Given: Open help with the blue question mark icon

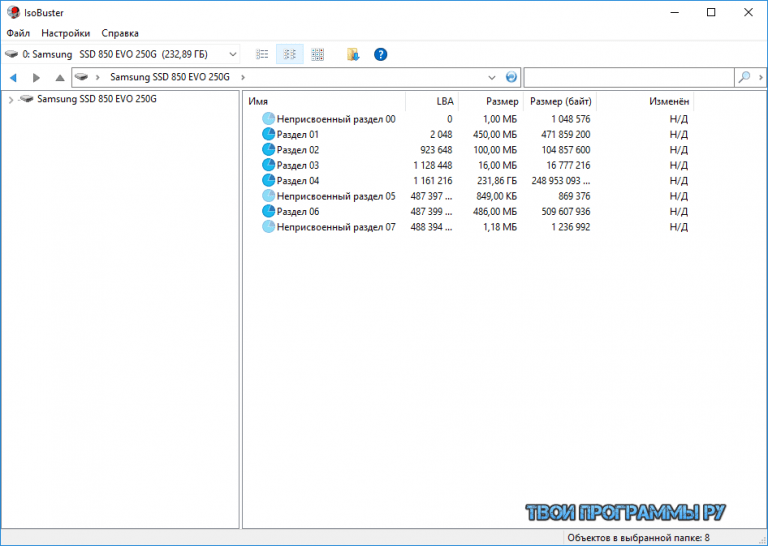Looking at the screenshot, I should 381,54.
